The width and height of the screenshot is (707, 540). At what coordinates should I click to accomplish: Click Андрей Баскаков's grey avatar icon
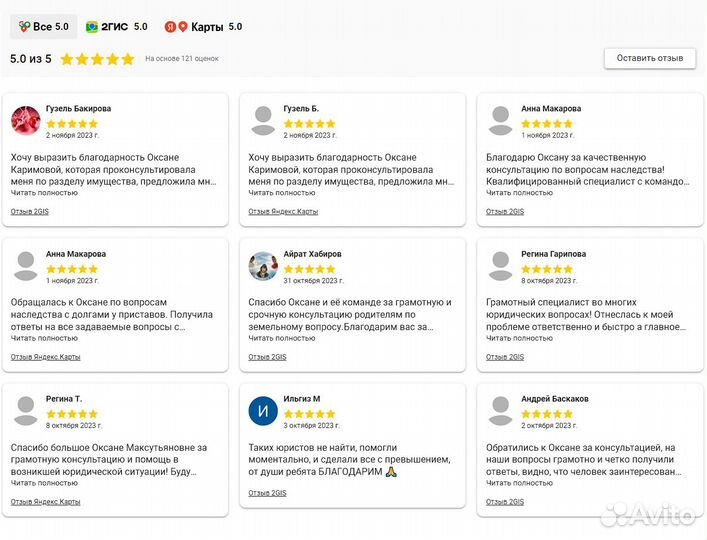click(501, 411)
